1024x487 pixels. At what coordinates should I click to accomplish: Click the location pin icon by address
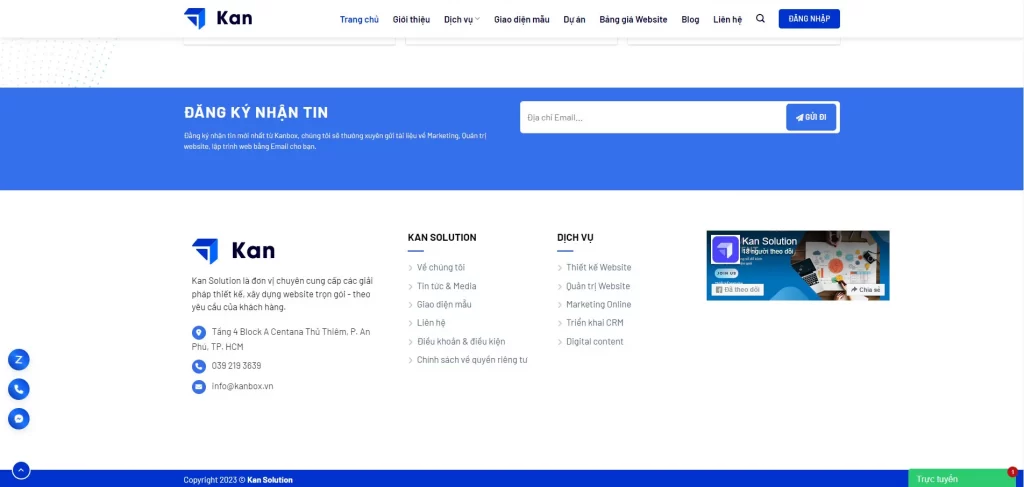point(199,332)
